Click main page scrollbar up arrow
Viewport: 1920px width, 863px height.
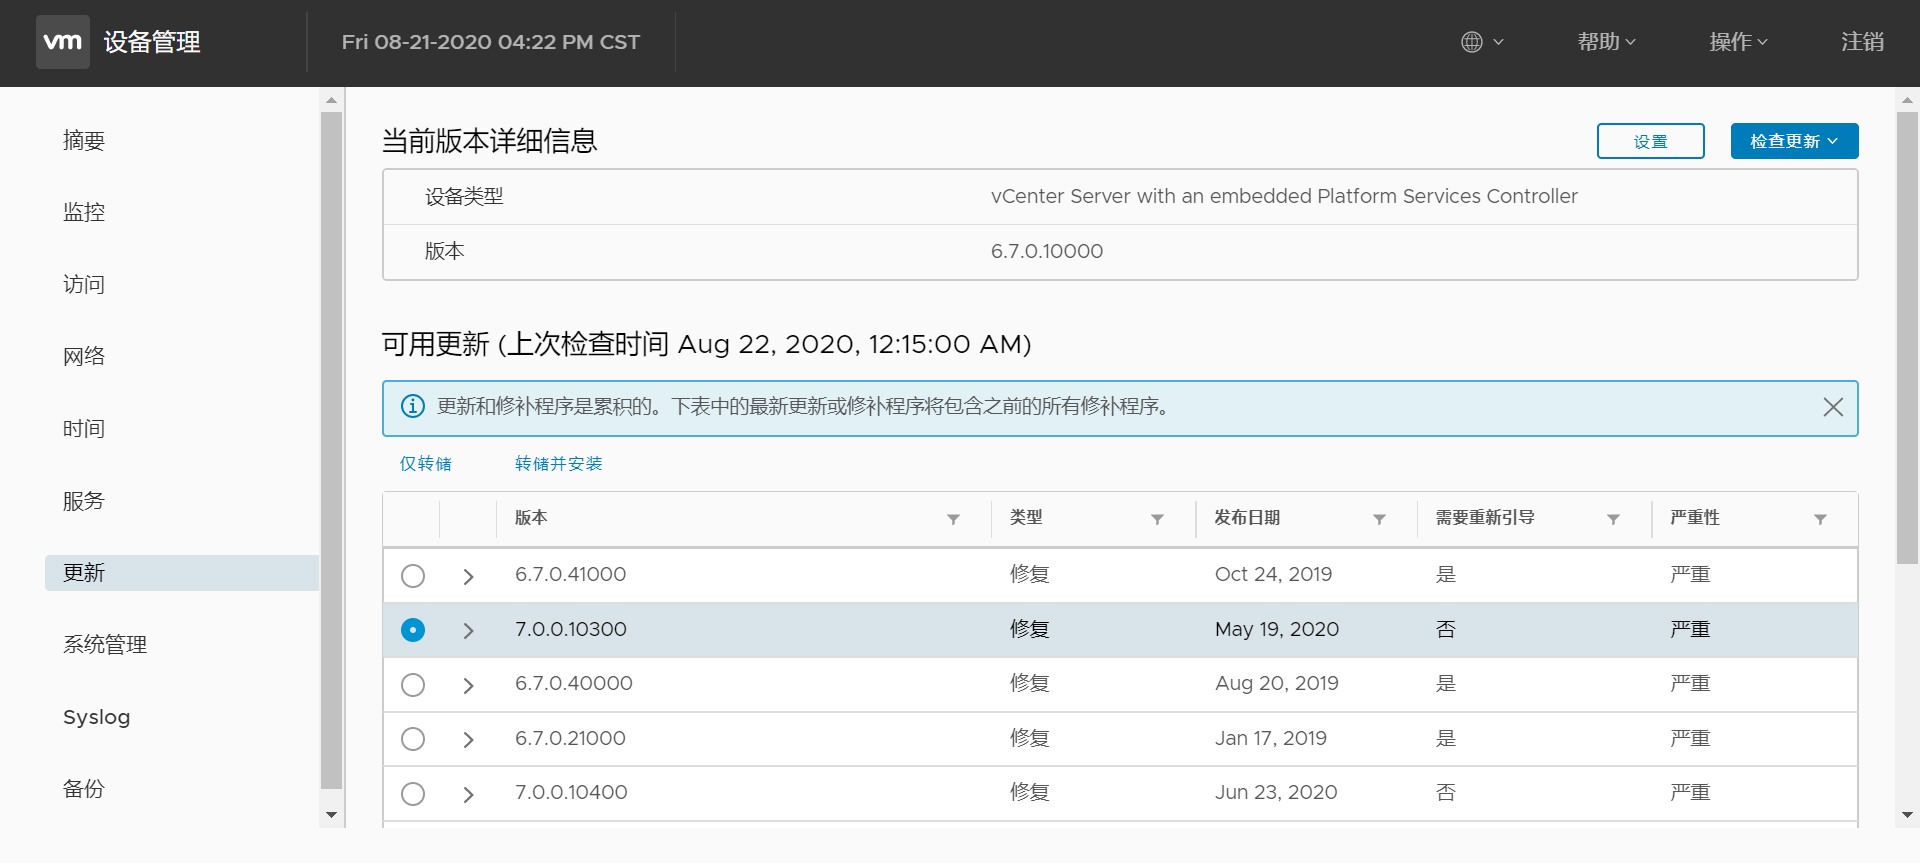1907,100
